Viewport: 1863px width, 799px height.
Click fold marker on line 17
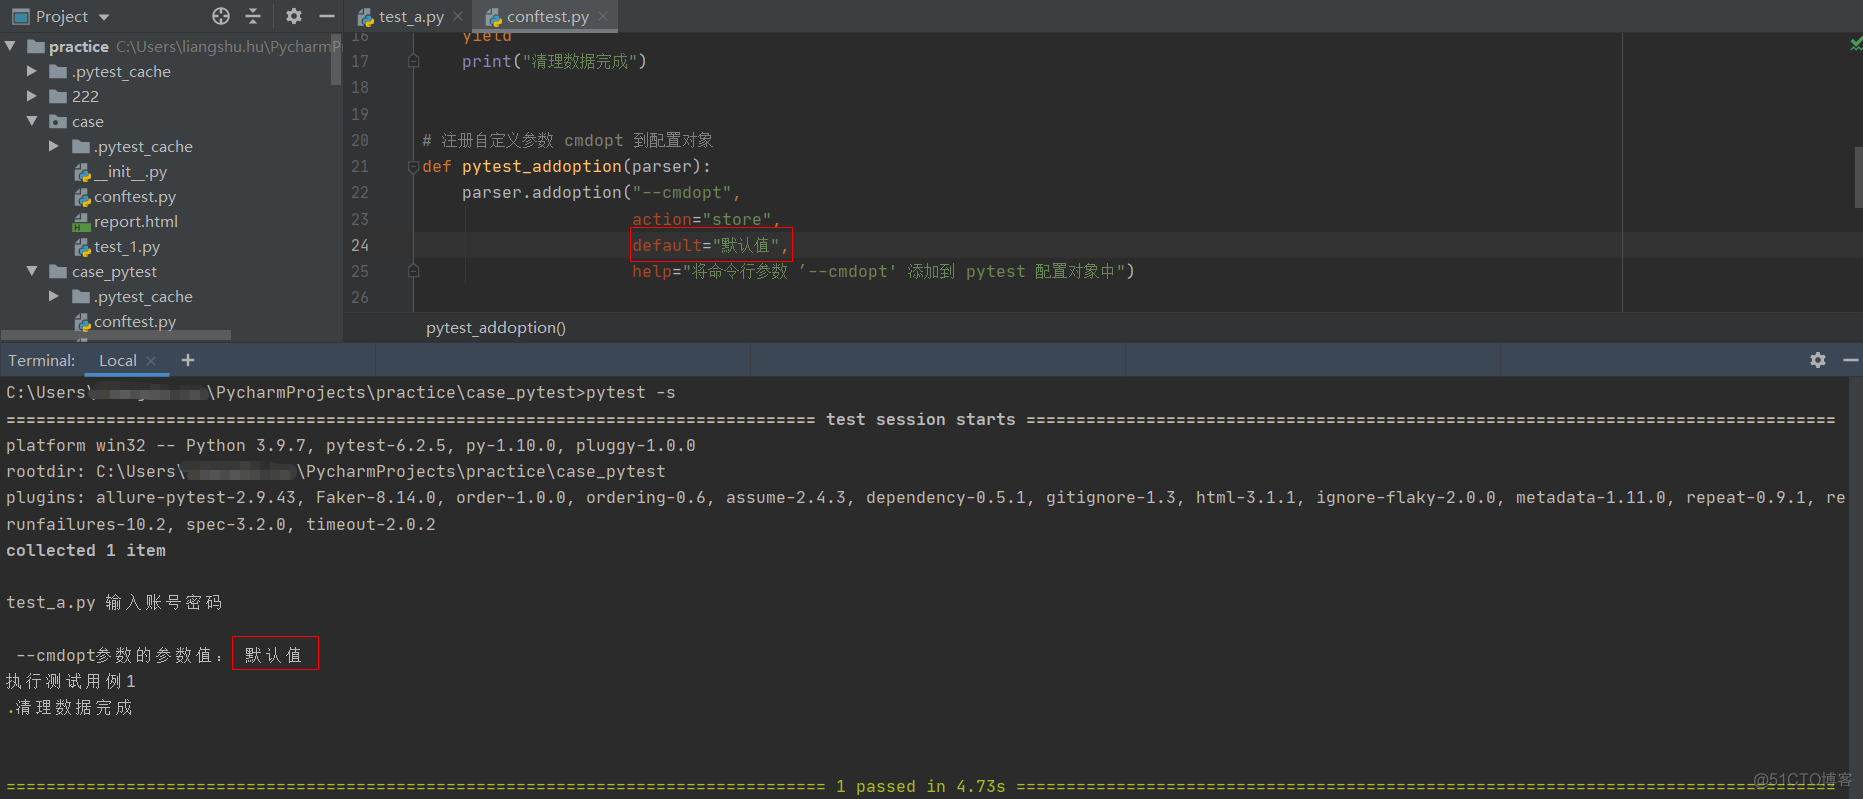[413, 61]
